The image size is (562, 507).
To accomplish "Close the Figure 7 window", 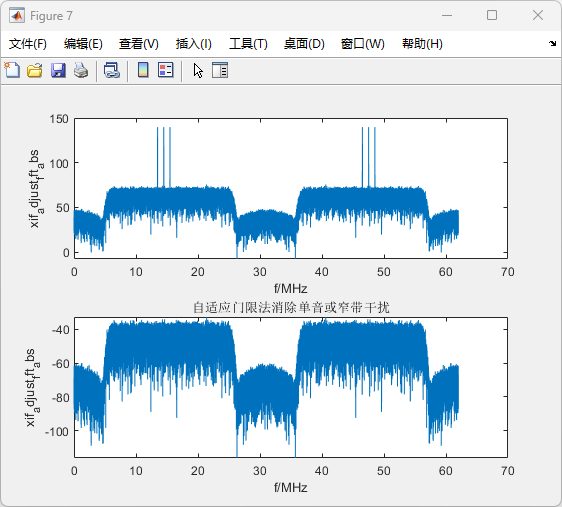I will (538, 15).
